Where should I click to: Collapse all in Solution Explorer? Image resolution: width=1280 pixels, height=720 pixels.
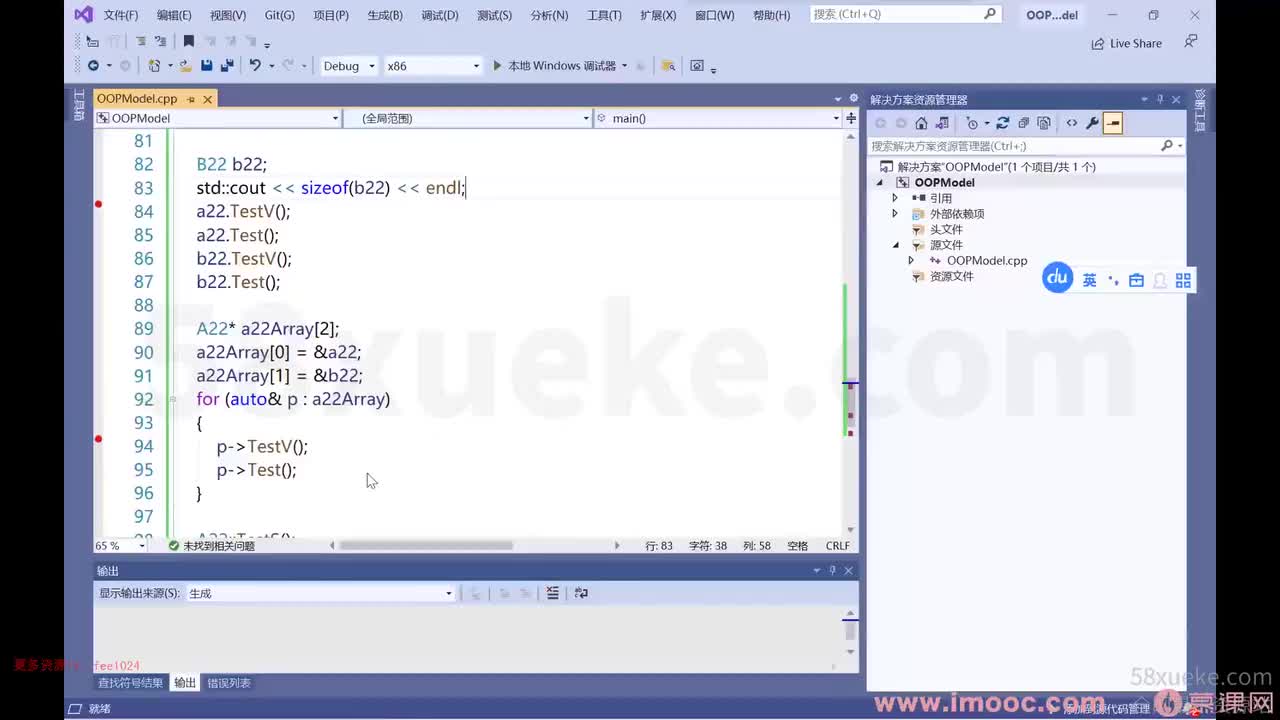coord(1023,123)
